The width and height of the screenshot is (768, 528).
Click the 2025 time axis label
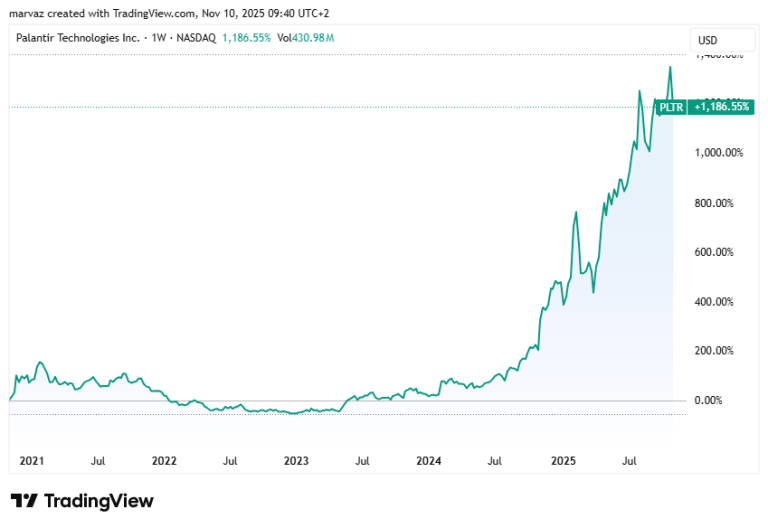click(563, 461)
